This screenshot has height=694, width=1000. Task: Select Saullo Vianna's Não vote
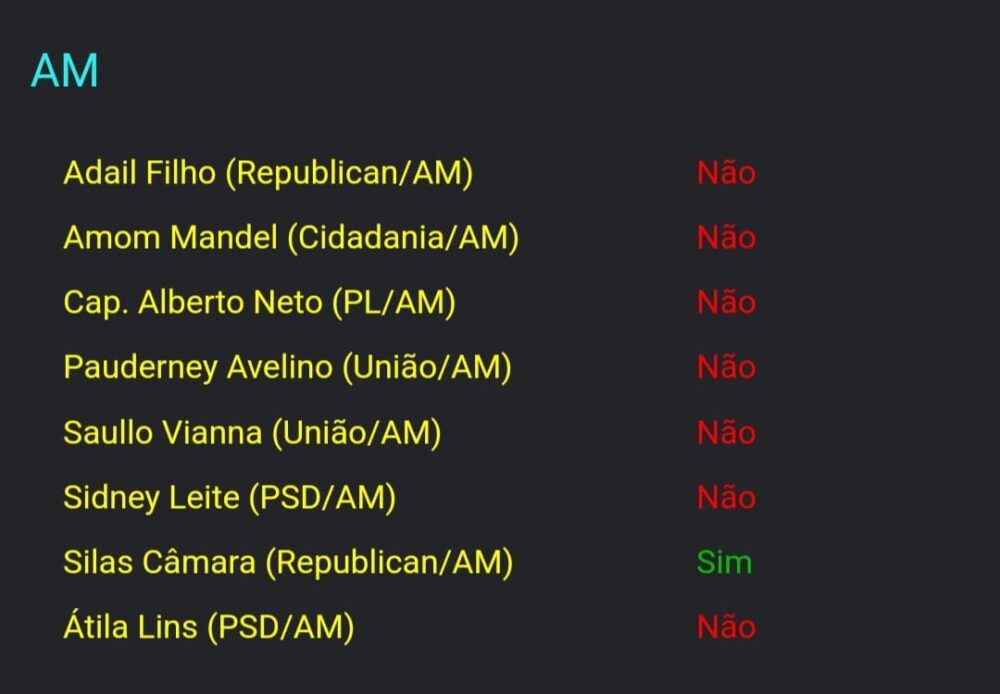click(726, 433)
